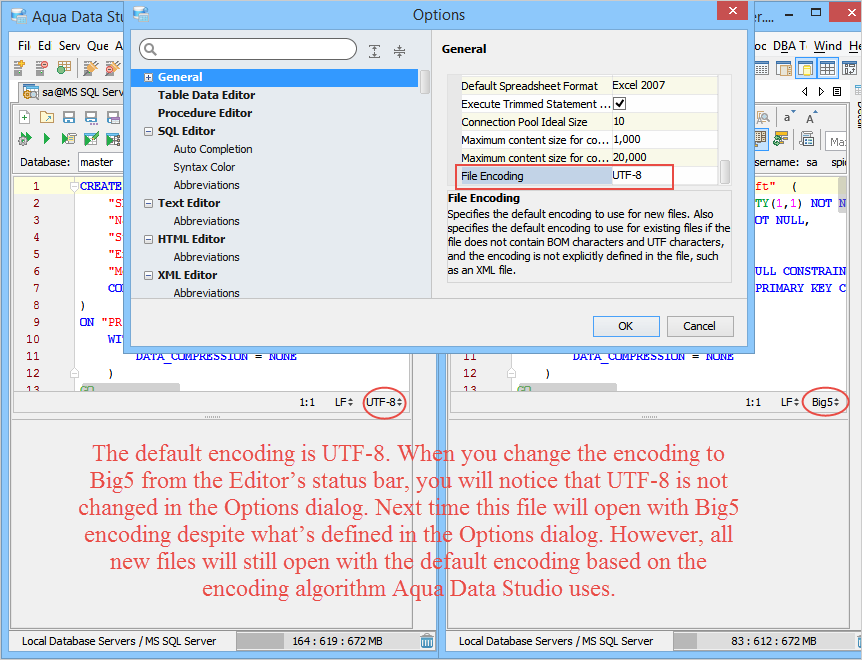Image resolution: width=862 pixels, height=660 pixels.
Task: Open the Edit menu
Action: pyautogui.click(x=45, y=46)
